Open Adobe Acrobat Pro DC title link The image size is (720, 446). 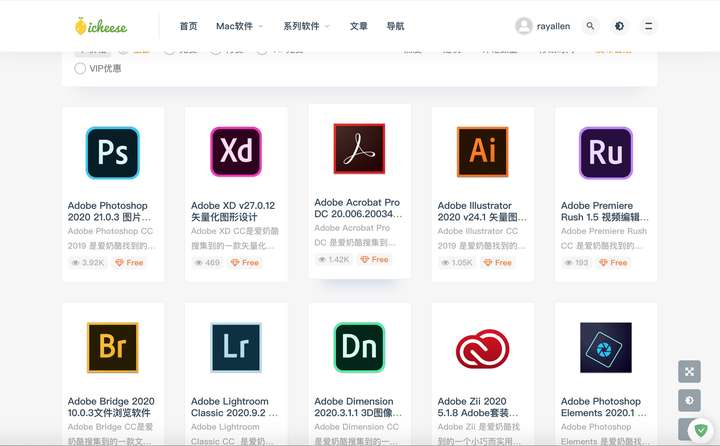358,208
